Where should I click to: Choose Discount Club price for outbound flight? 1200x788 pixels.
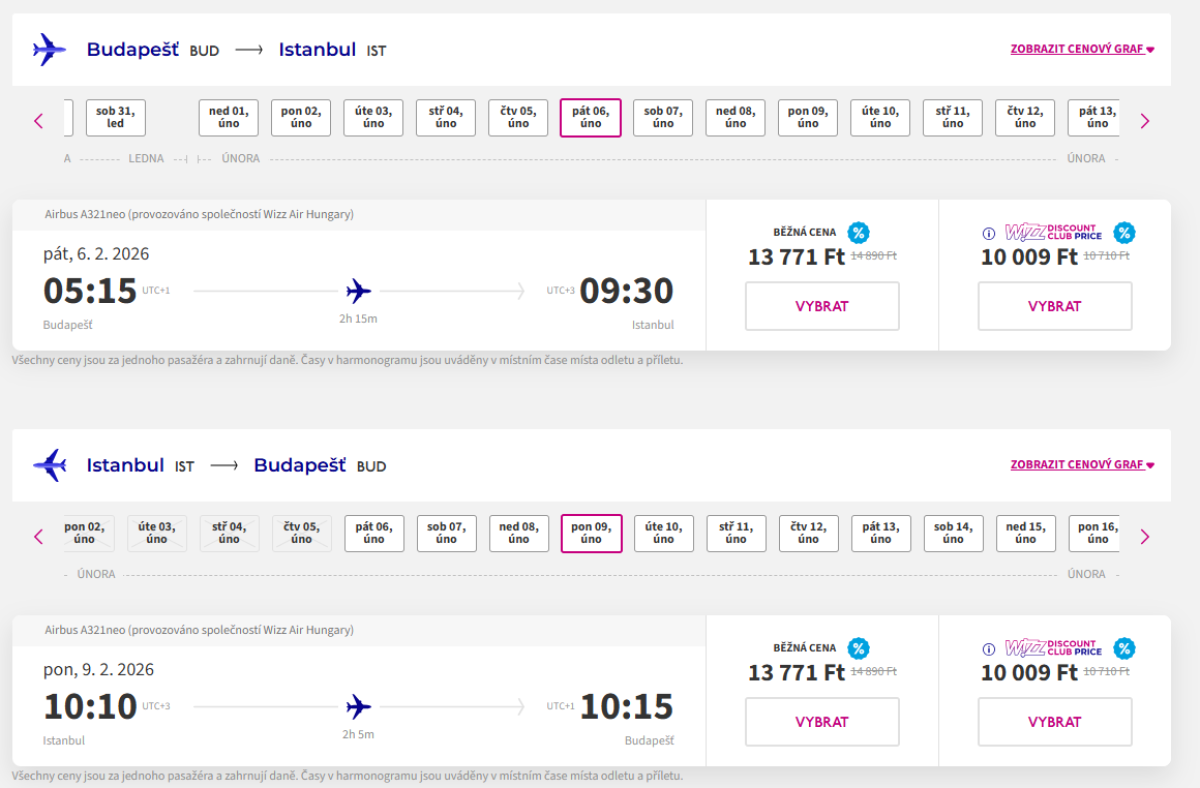[1054, 306]
